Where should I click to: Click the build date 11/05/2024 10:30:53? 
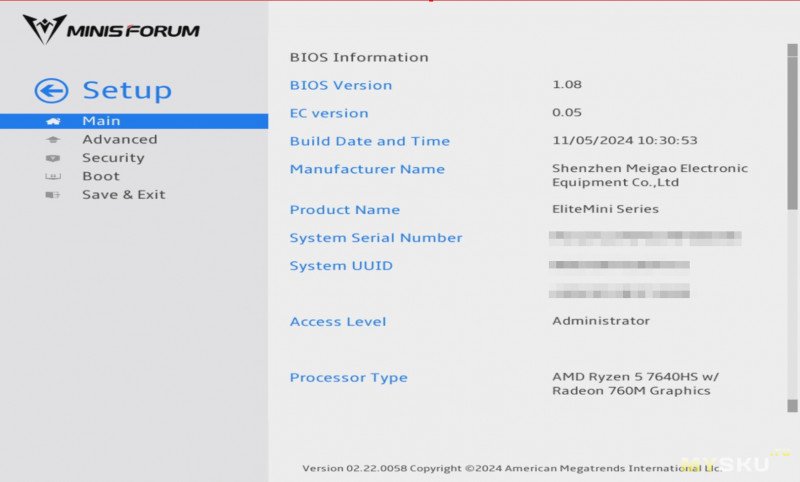625,141
